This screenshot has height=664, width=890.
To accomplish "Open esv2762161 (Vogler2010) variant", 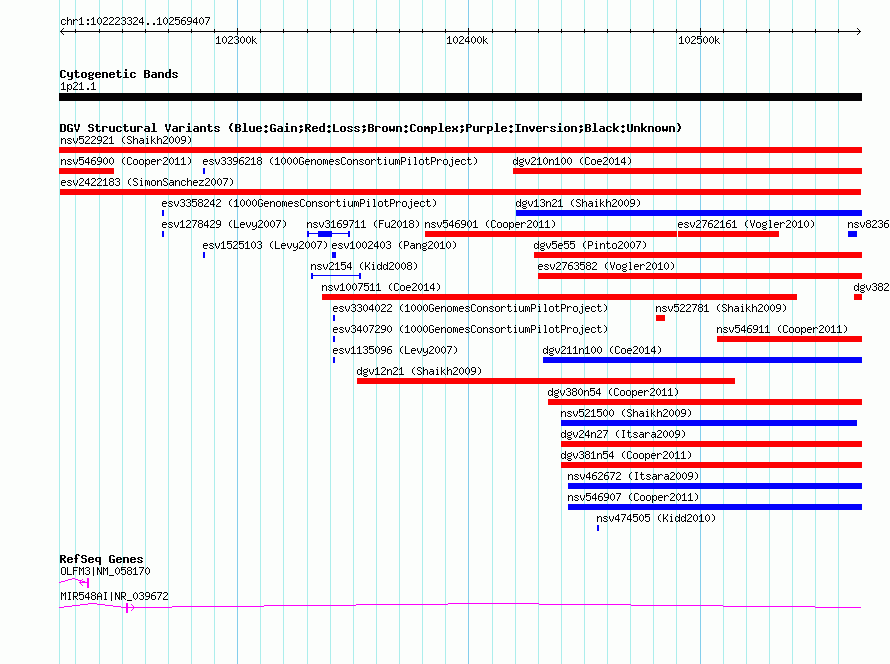I will tap(746, 224).
